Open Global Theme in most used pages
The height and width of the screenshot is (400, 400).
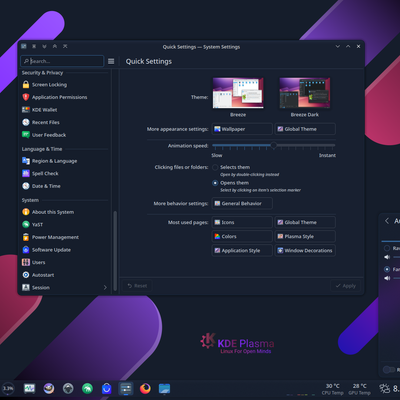click(305, 222)
